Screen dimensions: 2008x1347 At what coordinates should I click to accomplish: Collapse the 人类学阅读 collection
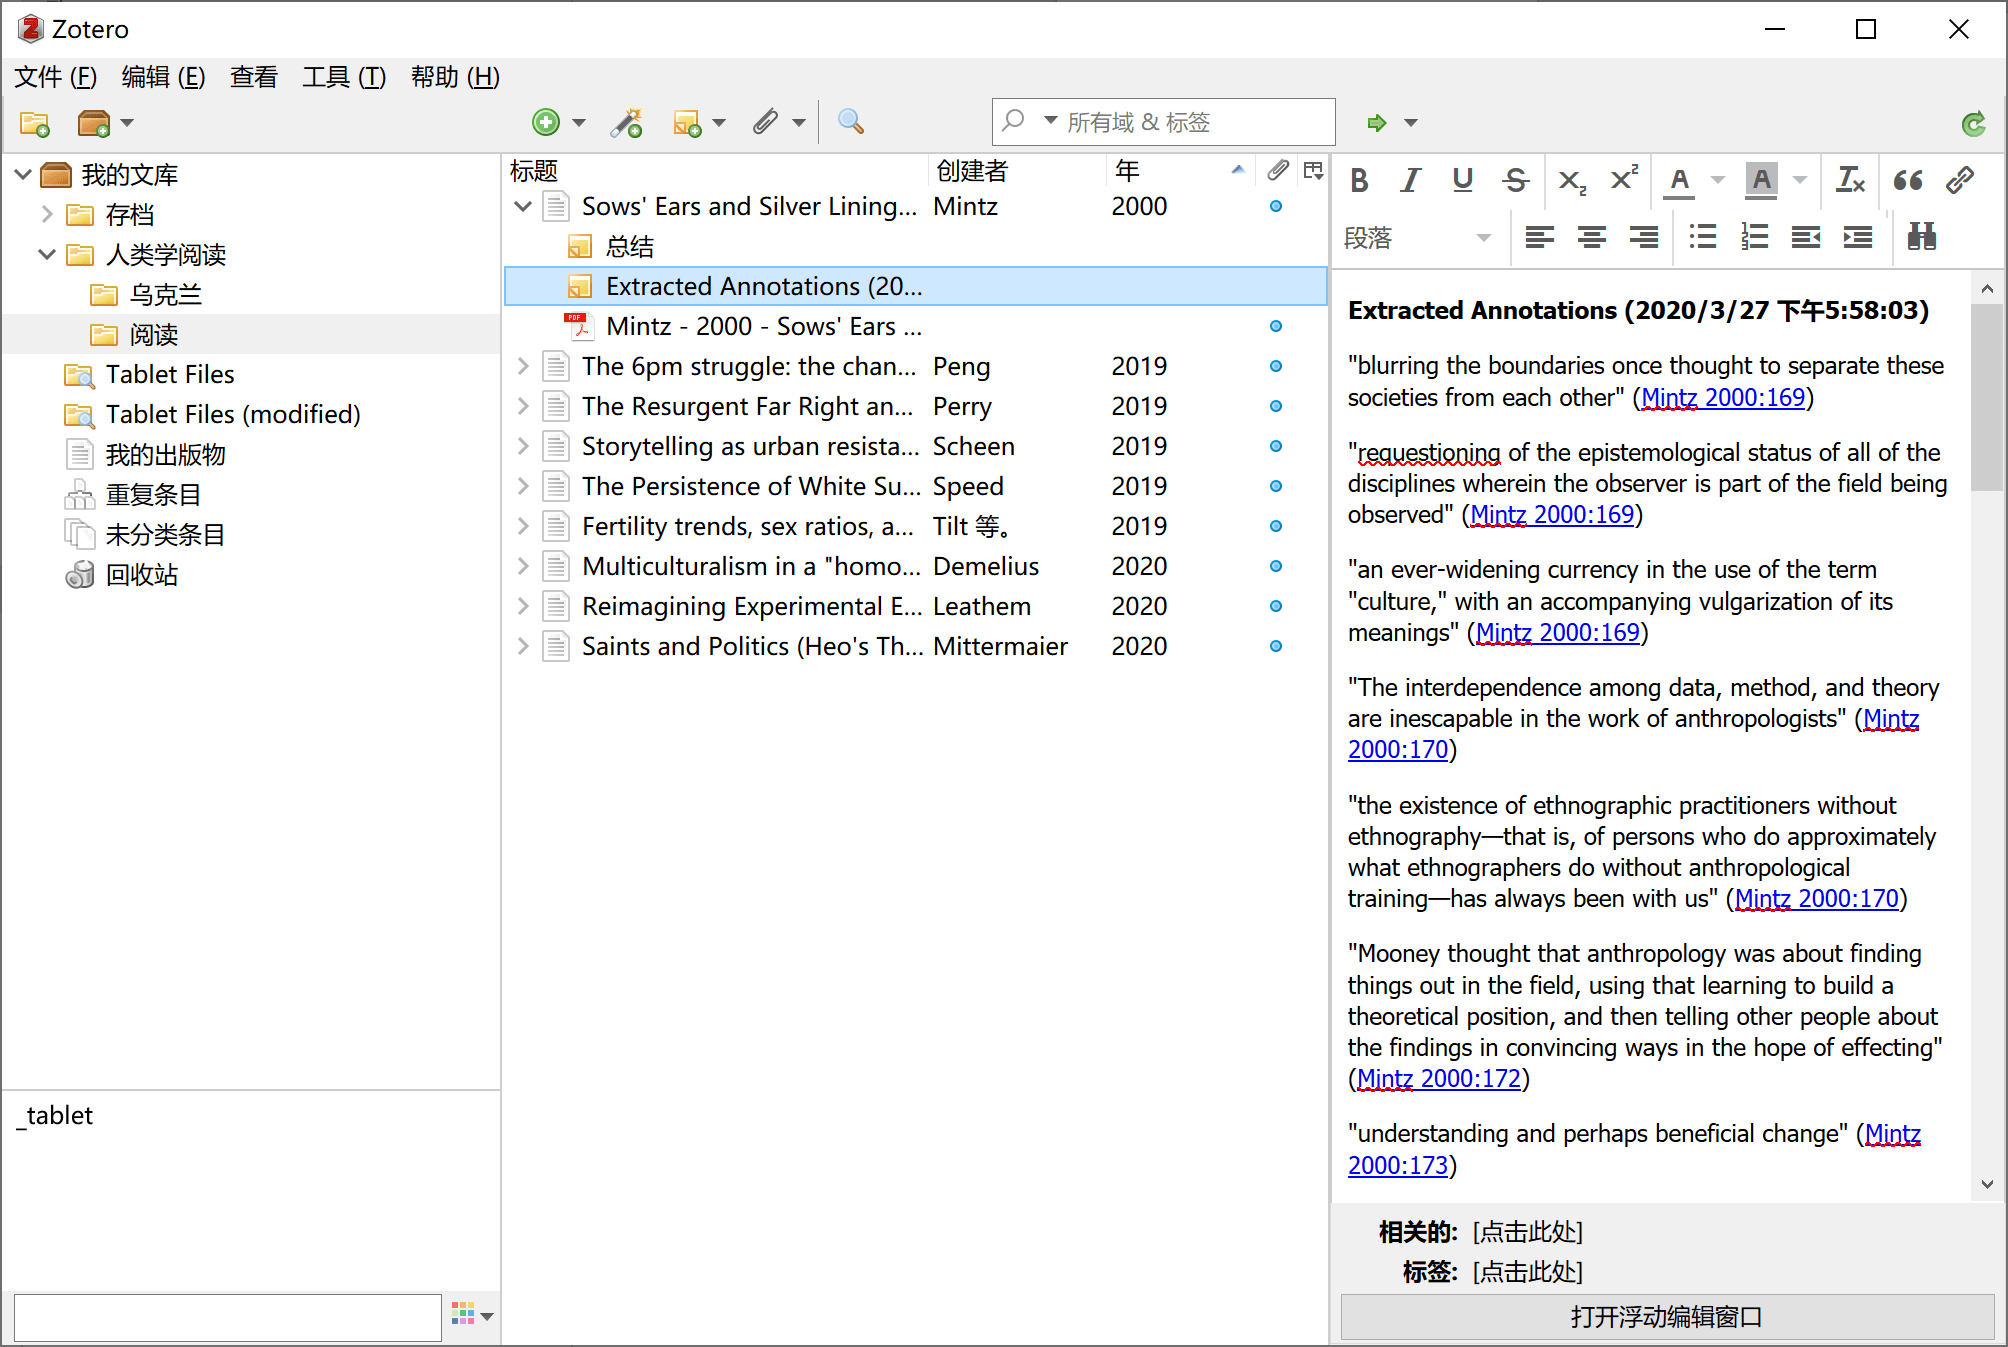pyautogui.click(x=47, y=254)
